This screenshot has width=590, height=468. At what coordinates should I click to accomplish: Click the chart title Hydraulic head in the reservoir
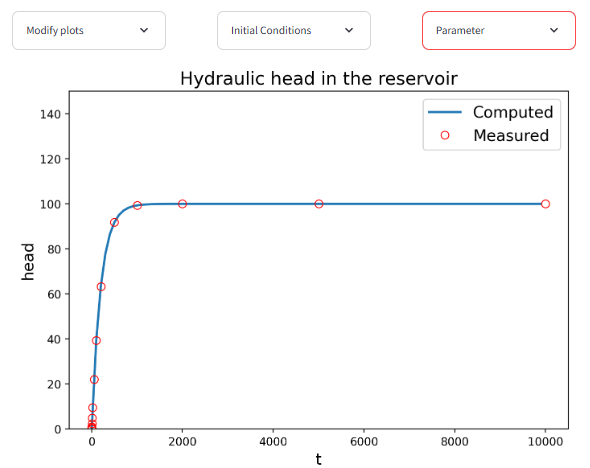coord(319,79)
